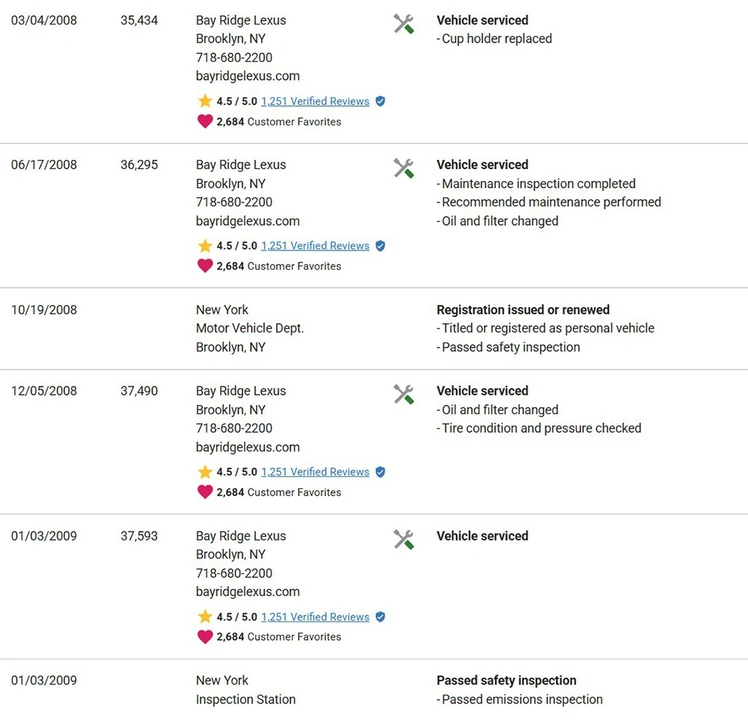Image resolution: width=748 pixels, height=720 pixels.
Task: Open 1,251 Verified Reviews link in 03/04/2008 entry
Action: click(x=315, y=101)
